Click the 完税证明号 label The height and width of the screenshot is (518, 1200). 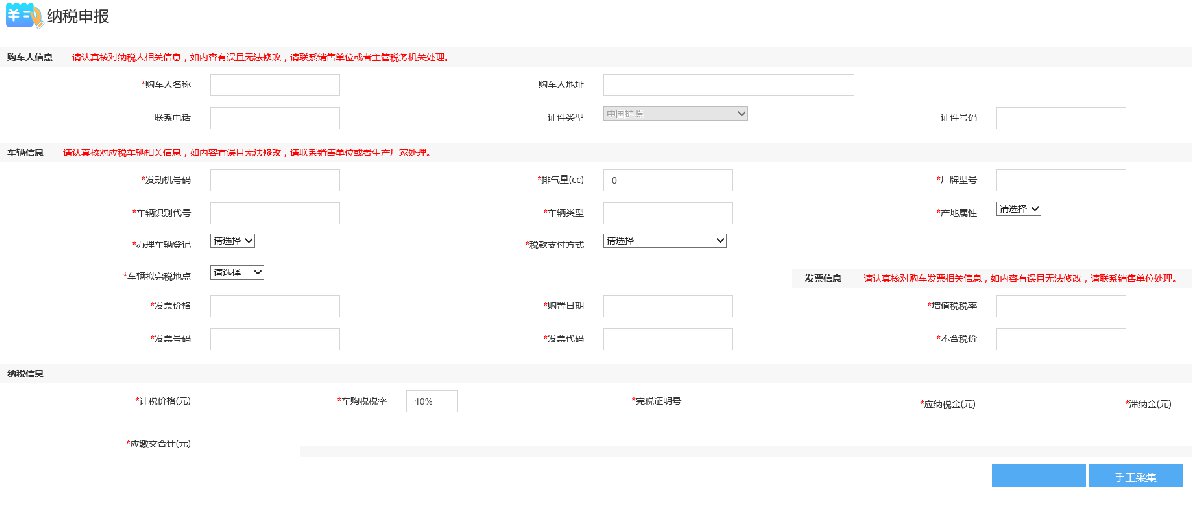pos(656,401)
